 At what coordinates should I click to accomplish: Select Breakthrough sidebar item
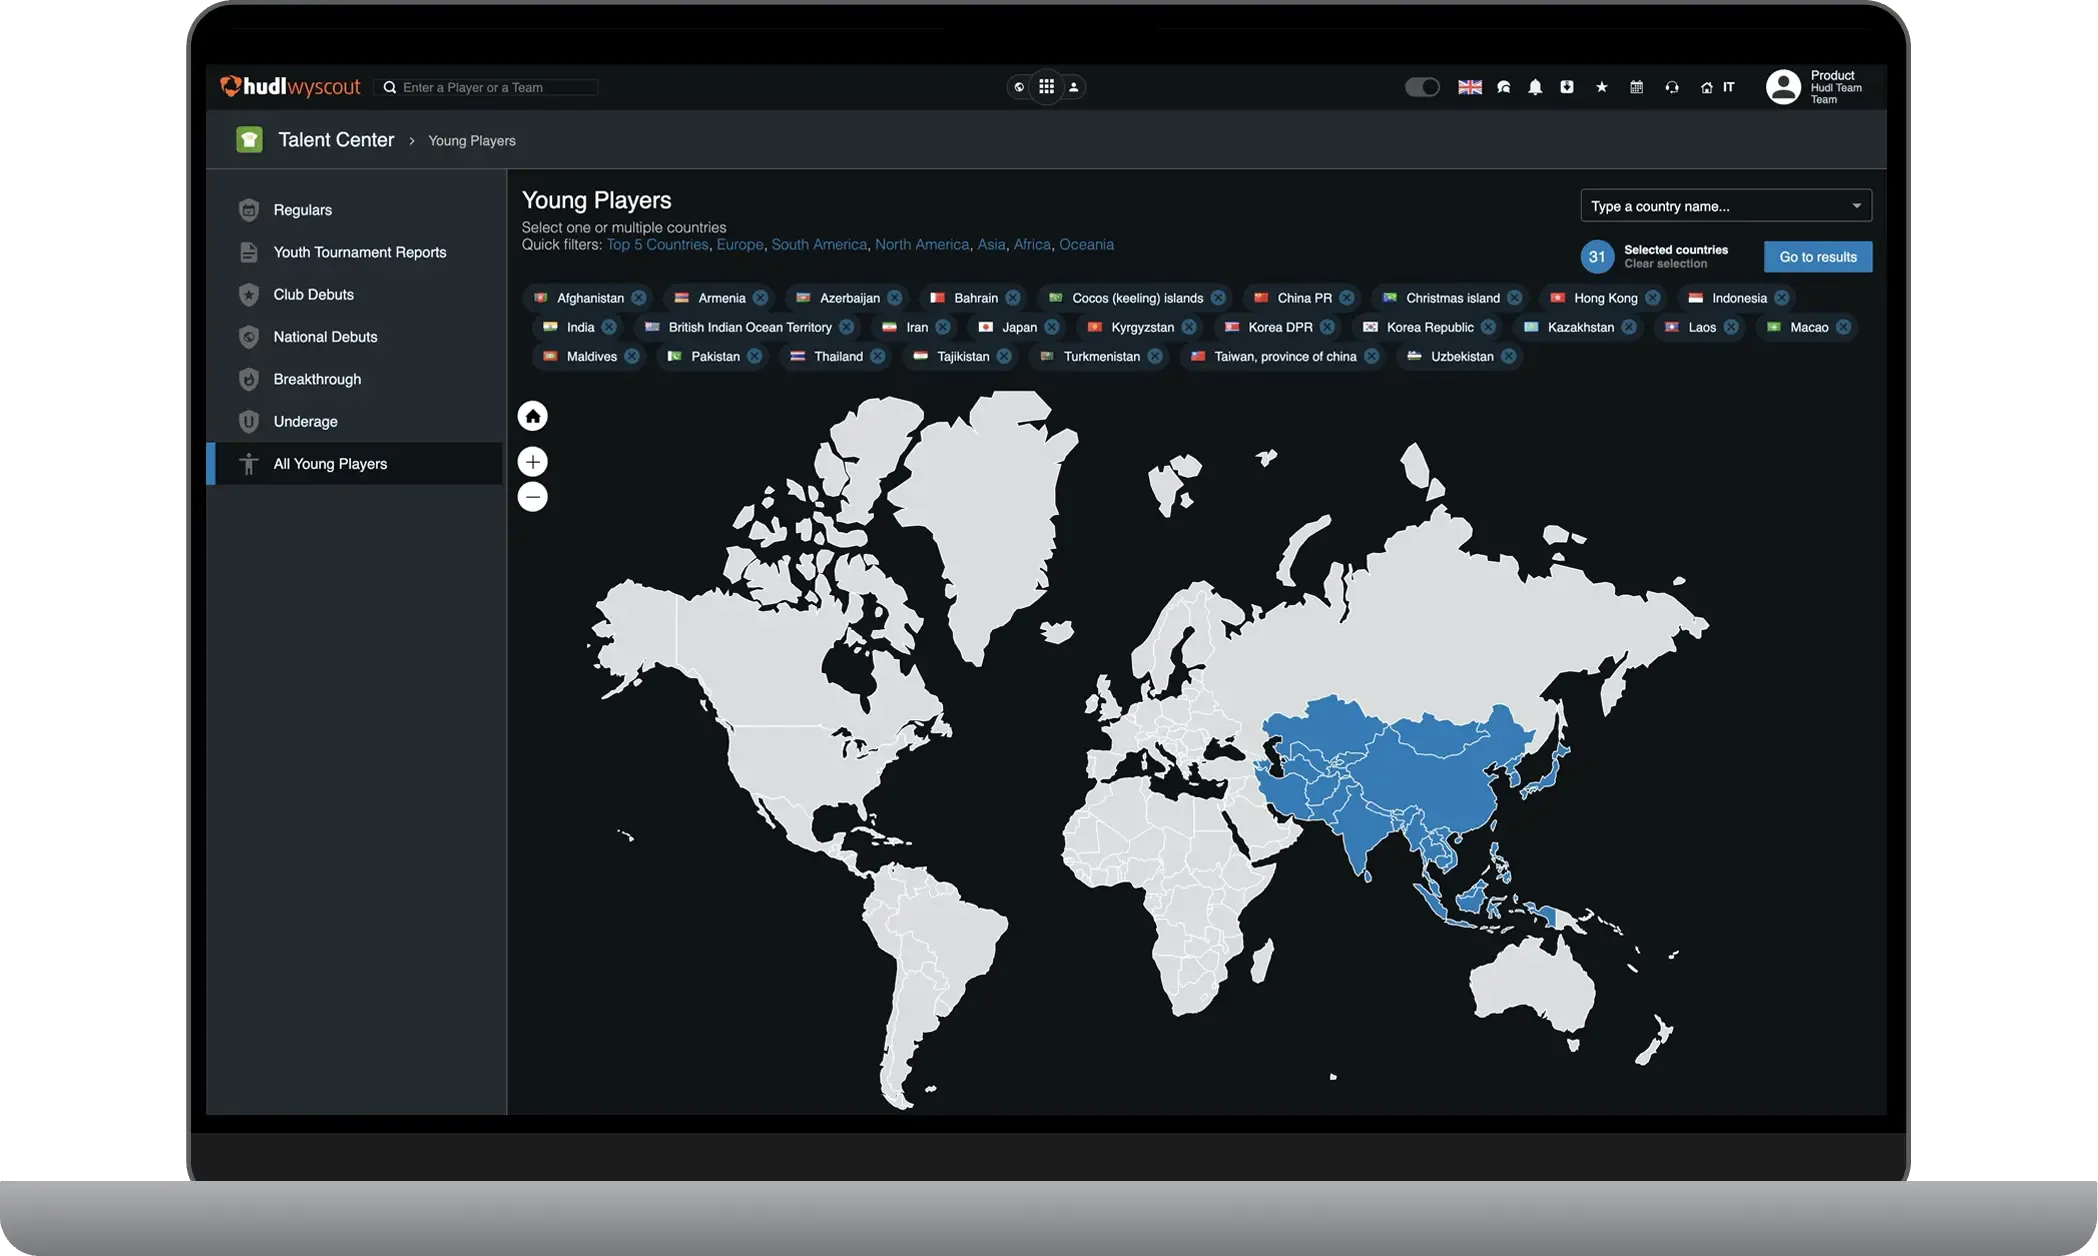(x=317, y=379)
